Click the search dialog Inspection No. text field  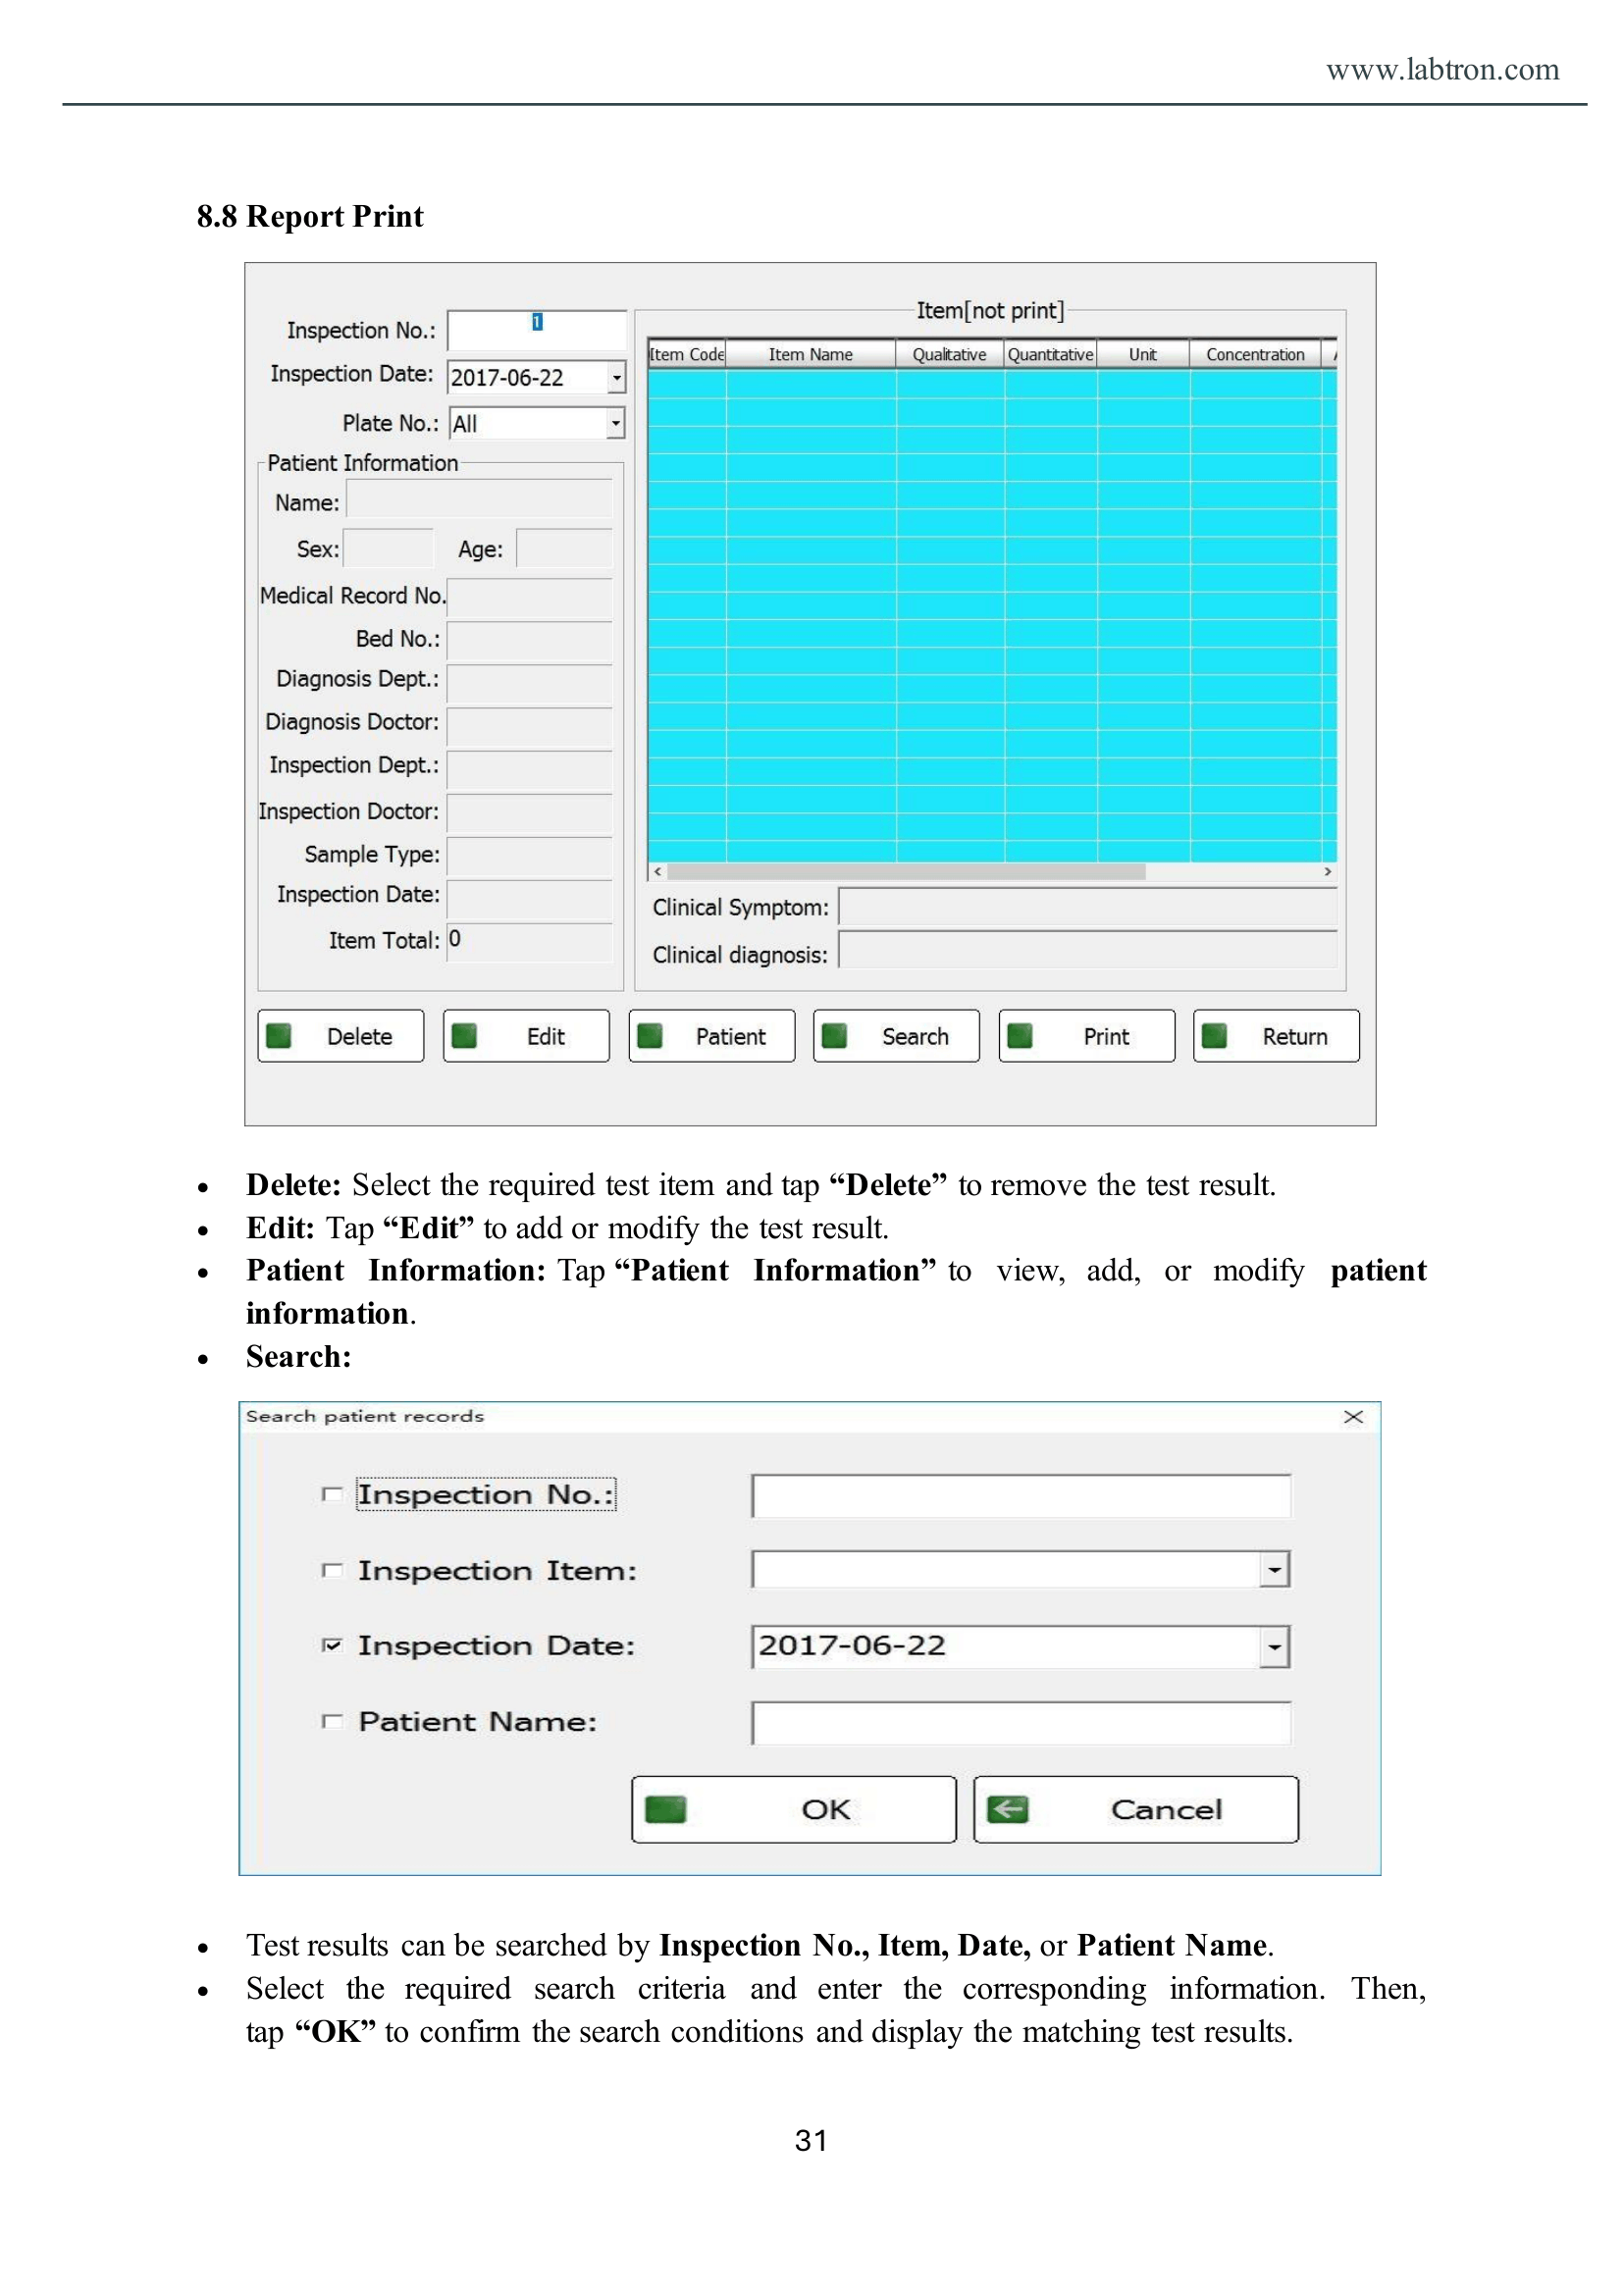(x=1021, y=1495)
